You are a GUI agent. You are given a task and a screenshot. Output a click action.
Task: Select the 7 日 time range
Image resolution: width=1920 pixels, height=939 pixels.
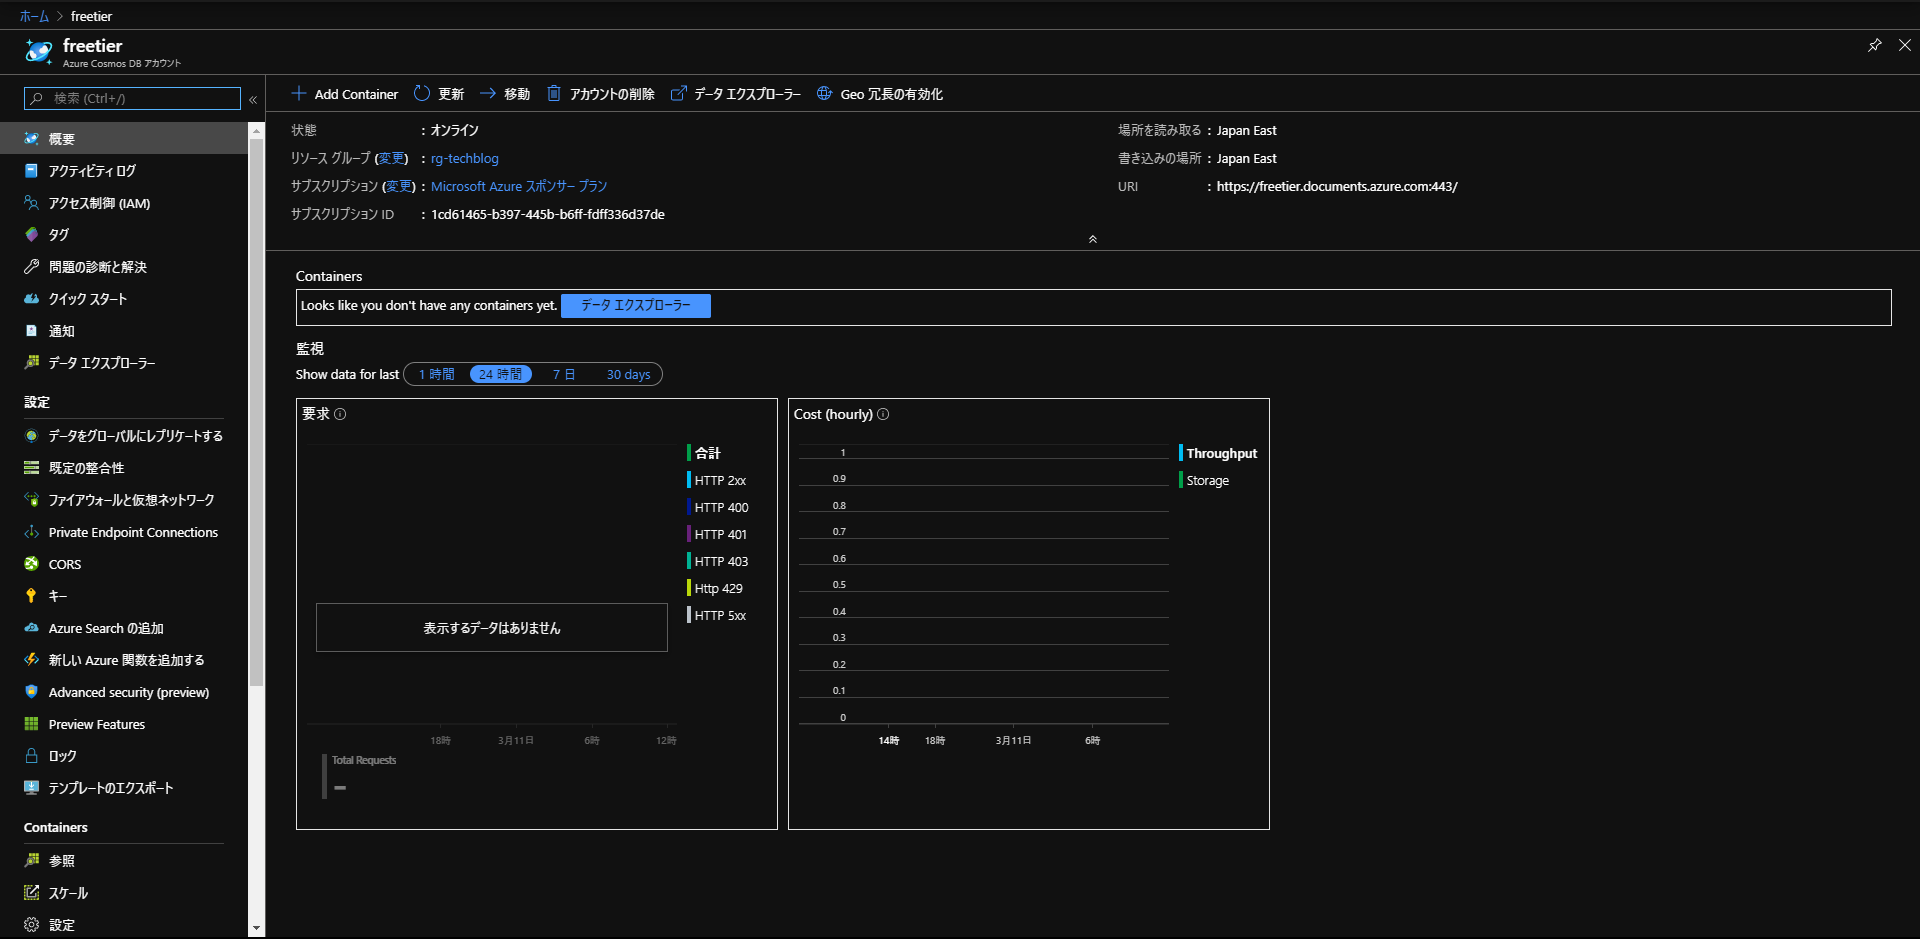[x=564, y=374]
